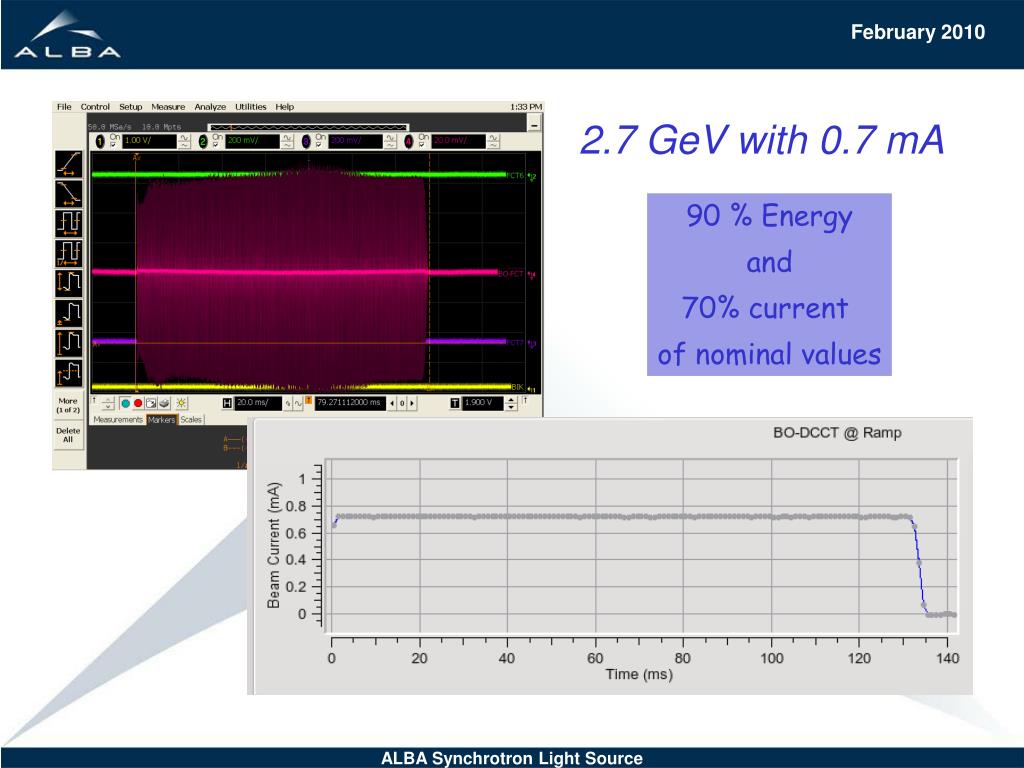The width and height of the screenshot is (1024, 768).
Task: Click the clear display icon beside single acquisition
Action: tap(165, 404)
